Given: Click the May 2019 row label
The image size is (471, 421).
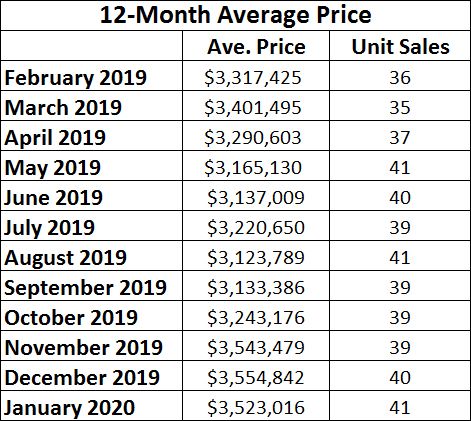Looking at the screenshot, I should point(52,168).
